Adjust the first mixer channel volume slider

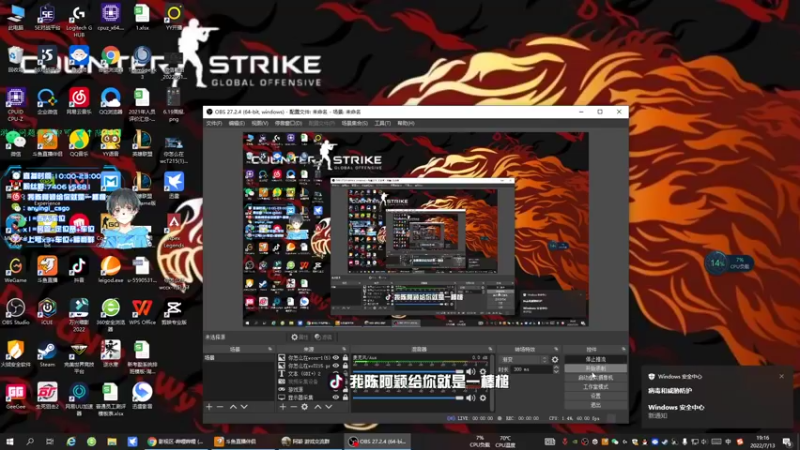[x=408, y=371]
